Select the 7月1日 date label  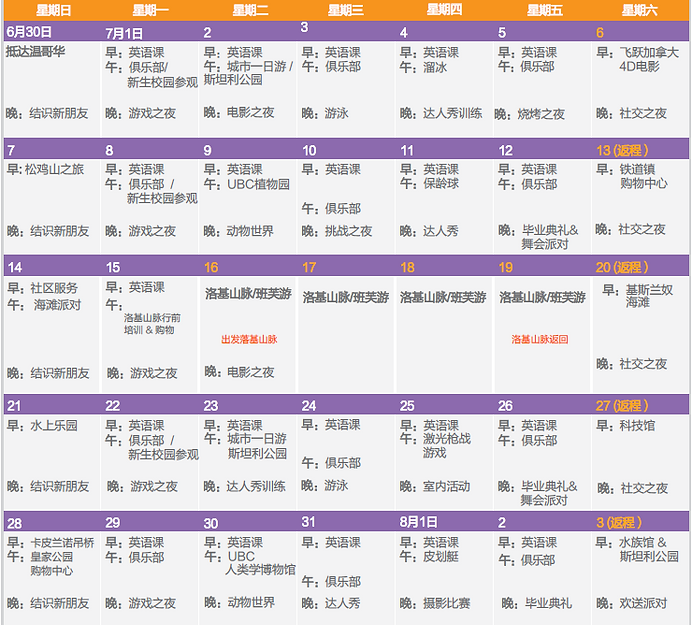[x=124, y=33]
